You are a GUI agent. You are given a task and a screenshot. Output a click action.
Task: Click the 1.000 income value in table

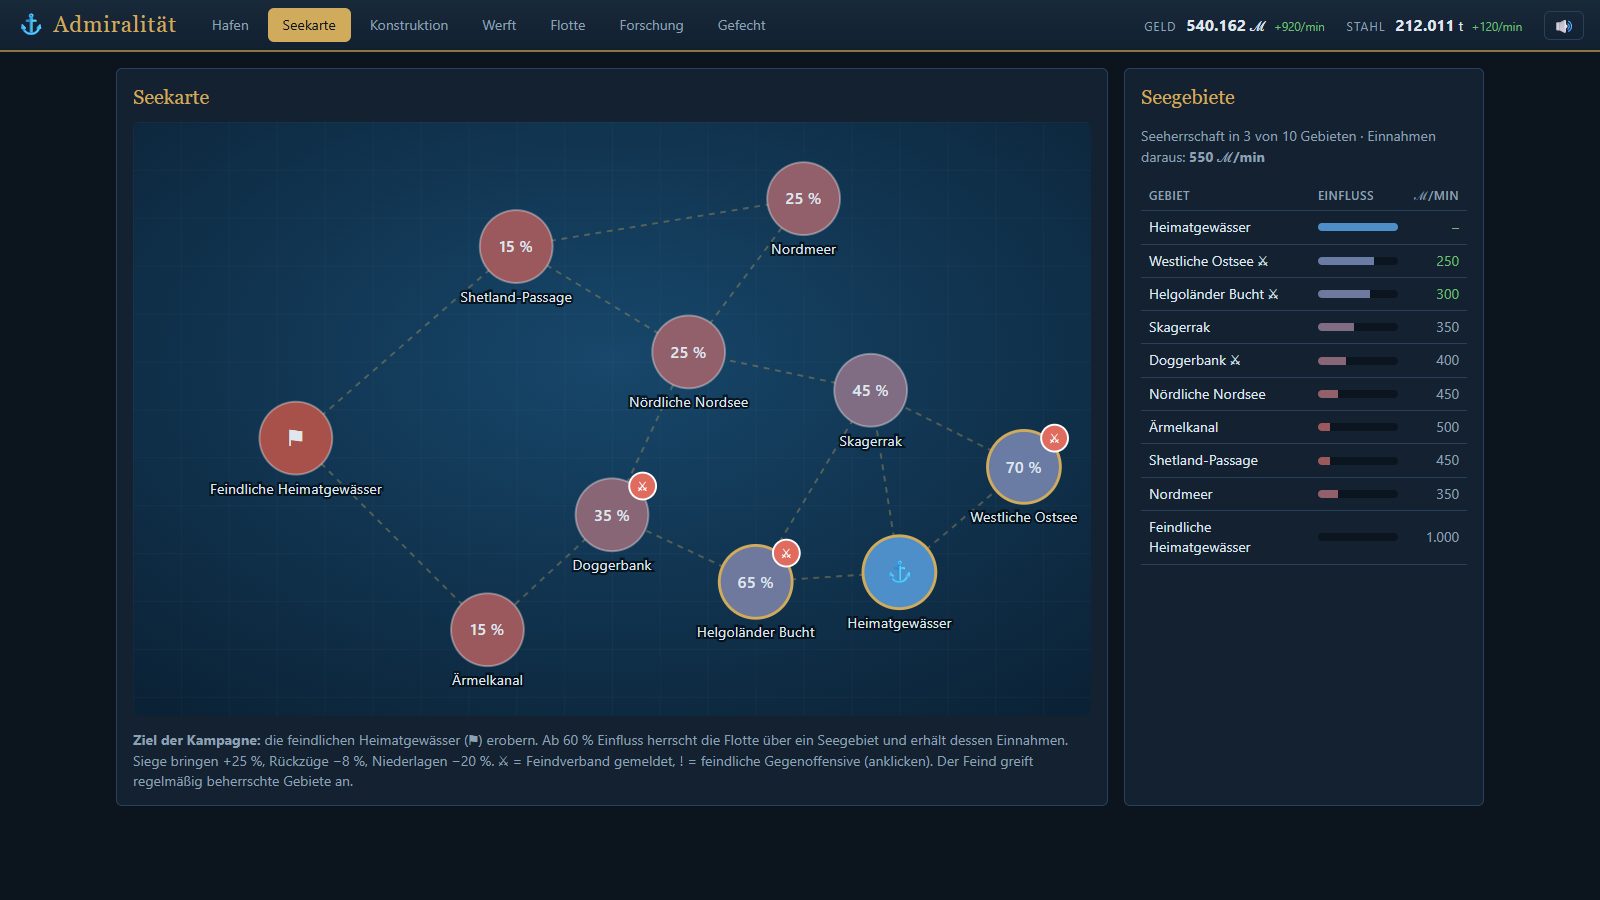coord(1442,537)
